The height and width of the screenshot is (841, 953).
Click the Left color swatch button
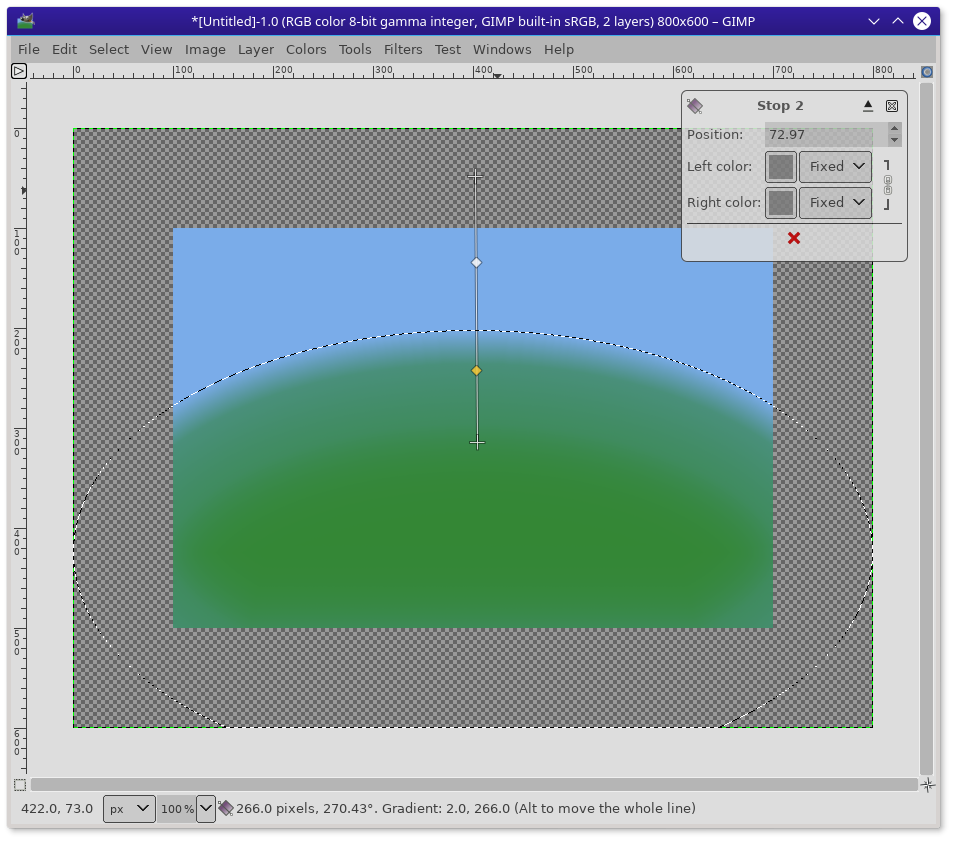tap(781, 167)
